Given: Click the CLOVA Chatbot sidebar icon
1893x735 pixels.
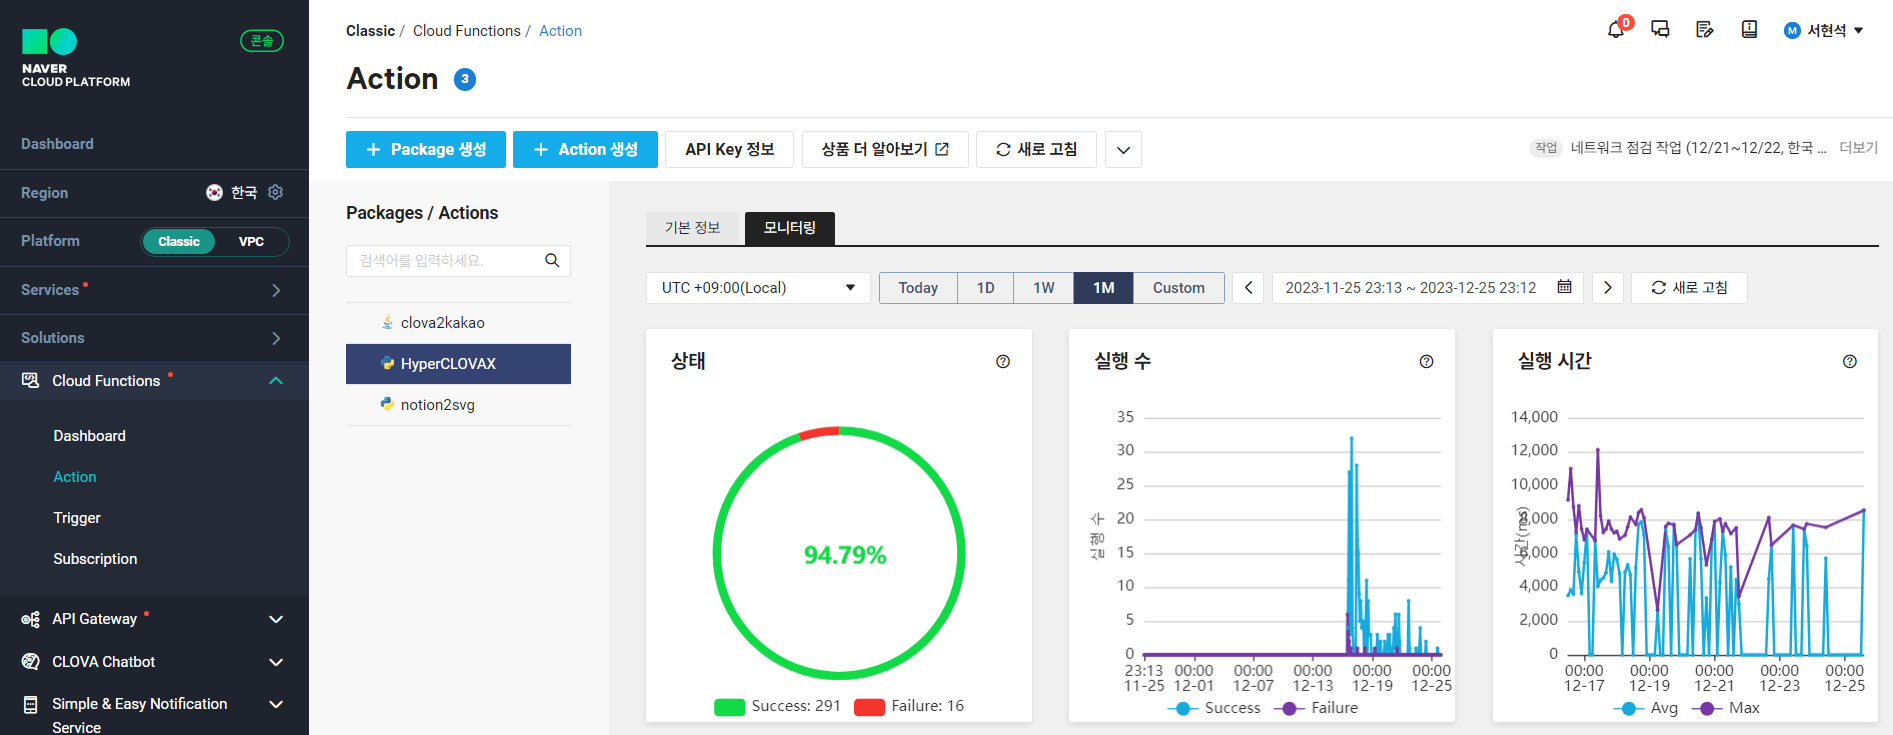Looking at the screenshot, I should (31, 661).
